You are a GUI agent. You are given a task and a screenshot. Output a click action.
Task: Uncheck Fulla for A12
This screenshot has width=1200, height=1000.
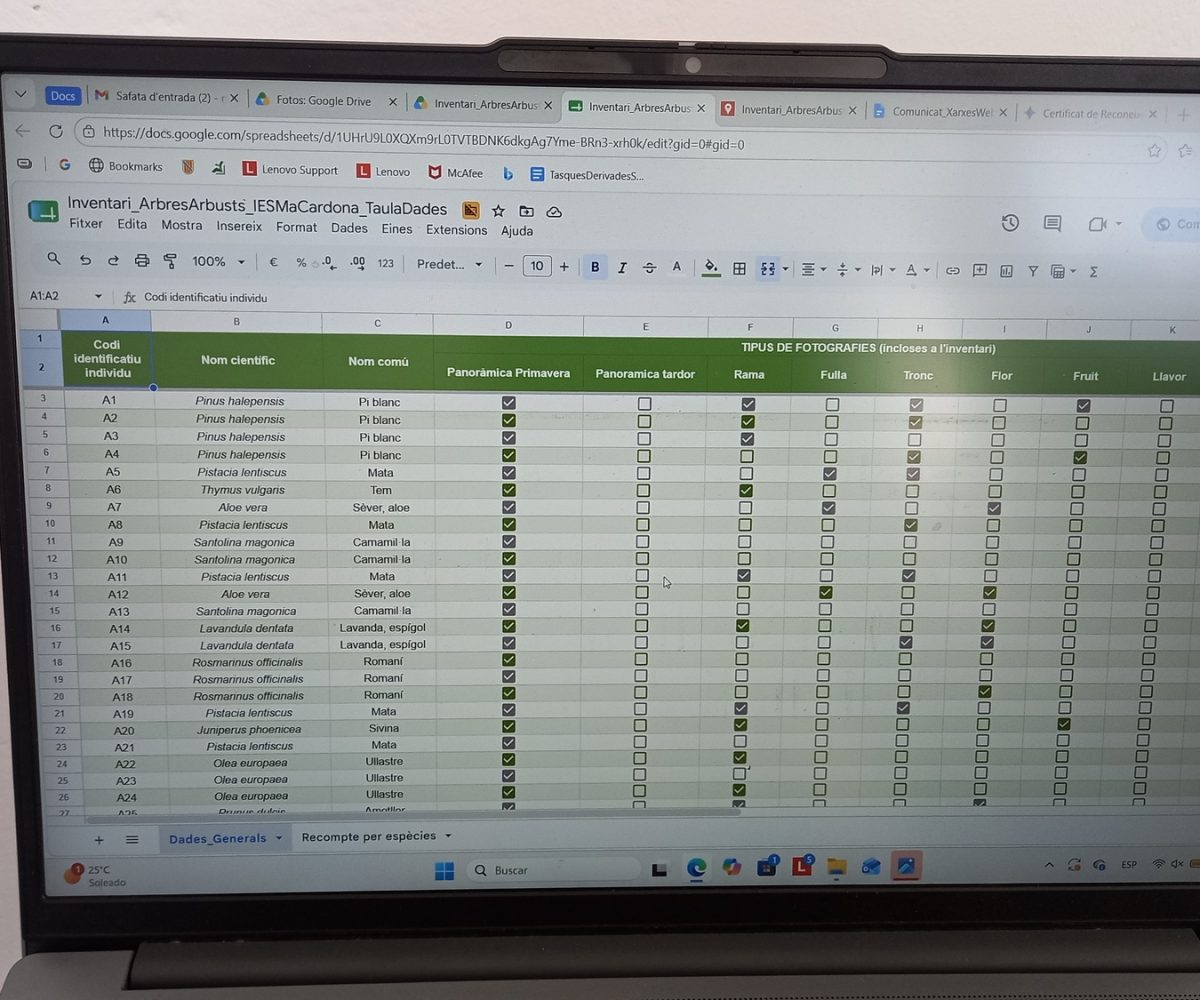[x=825, y=593]
